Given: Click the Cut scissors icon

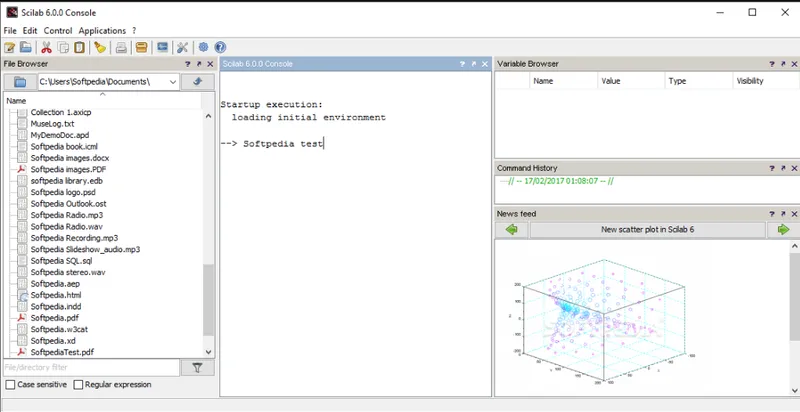Looking at the screenshot, I should tap(46, 47).
